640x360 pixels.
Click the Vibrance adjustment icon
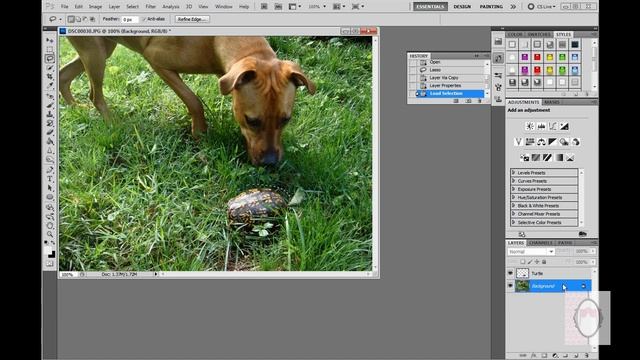click(518, 142)
